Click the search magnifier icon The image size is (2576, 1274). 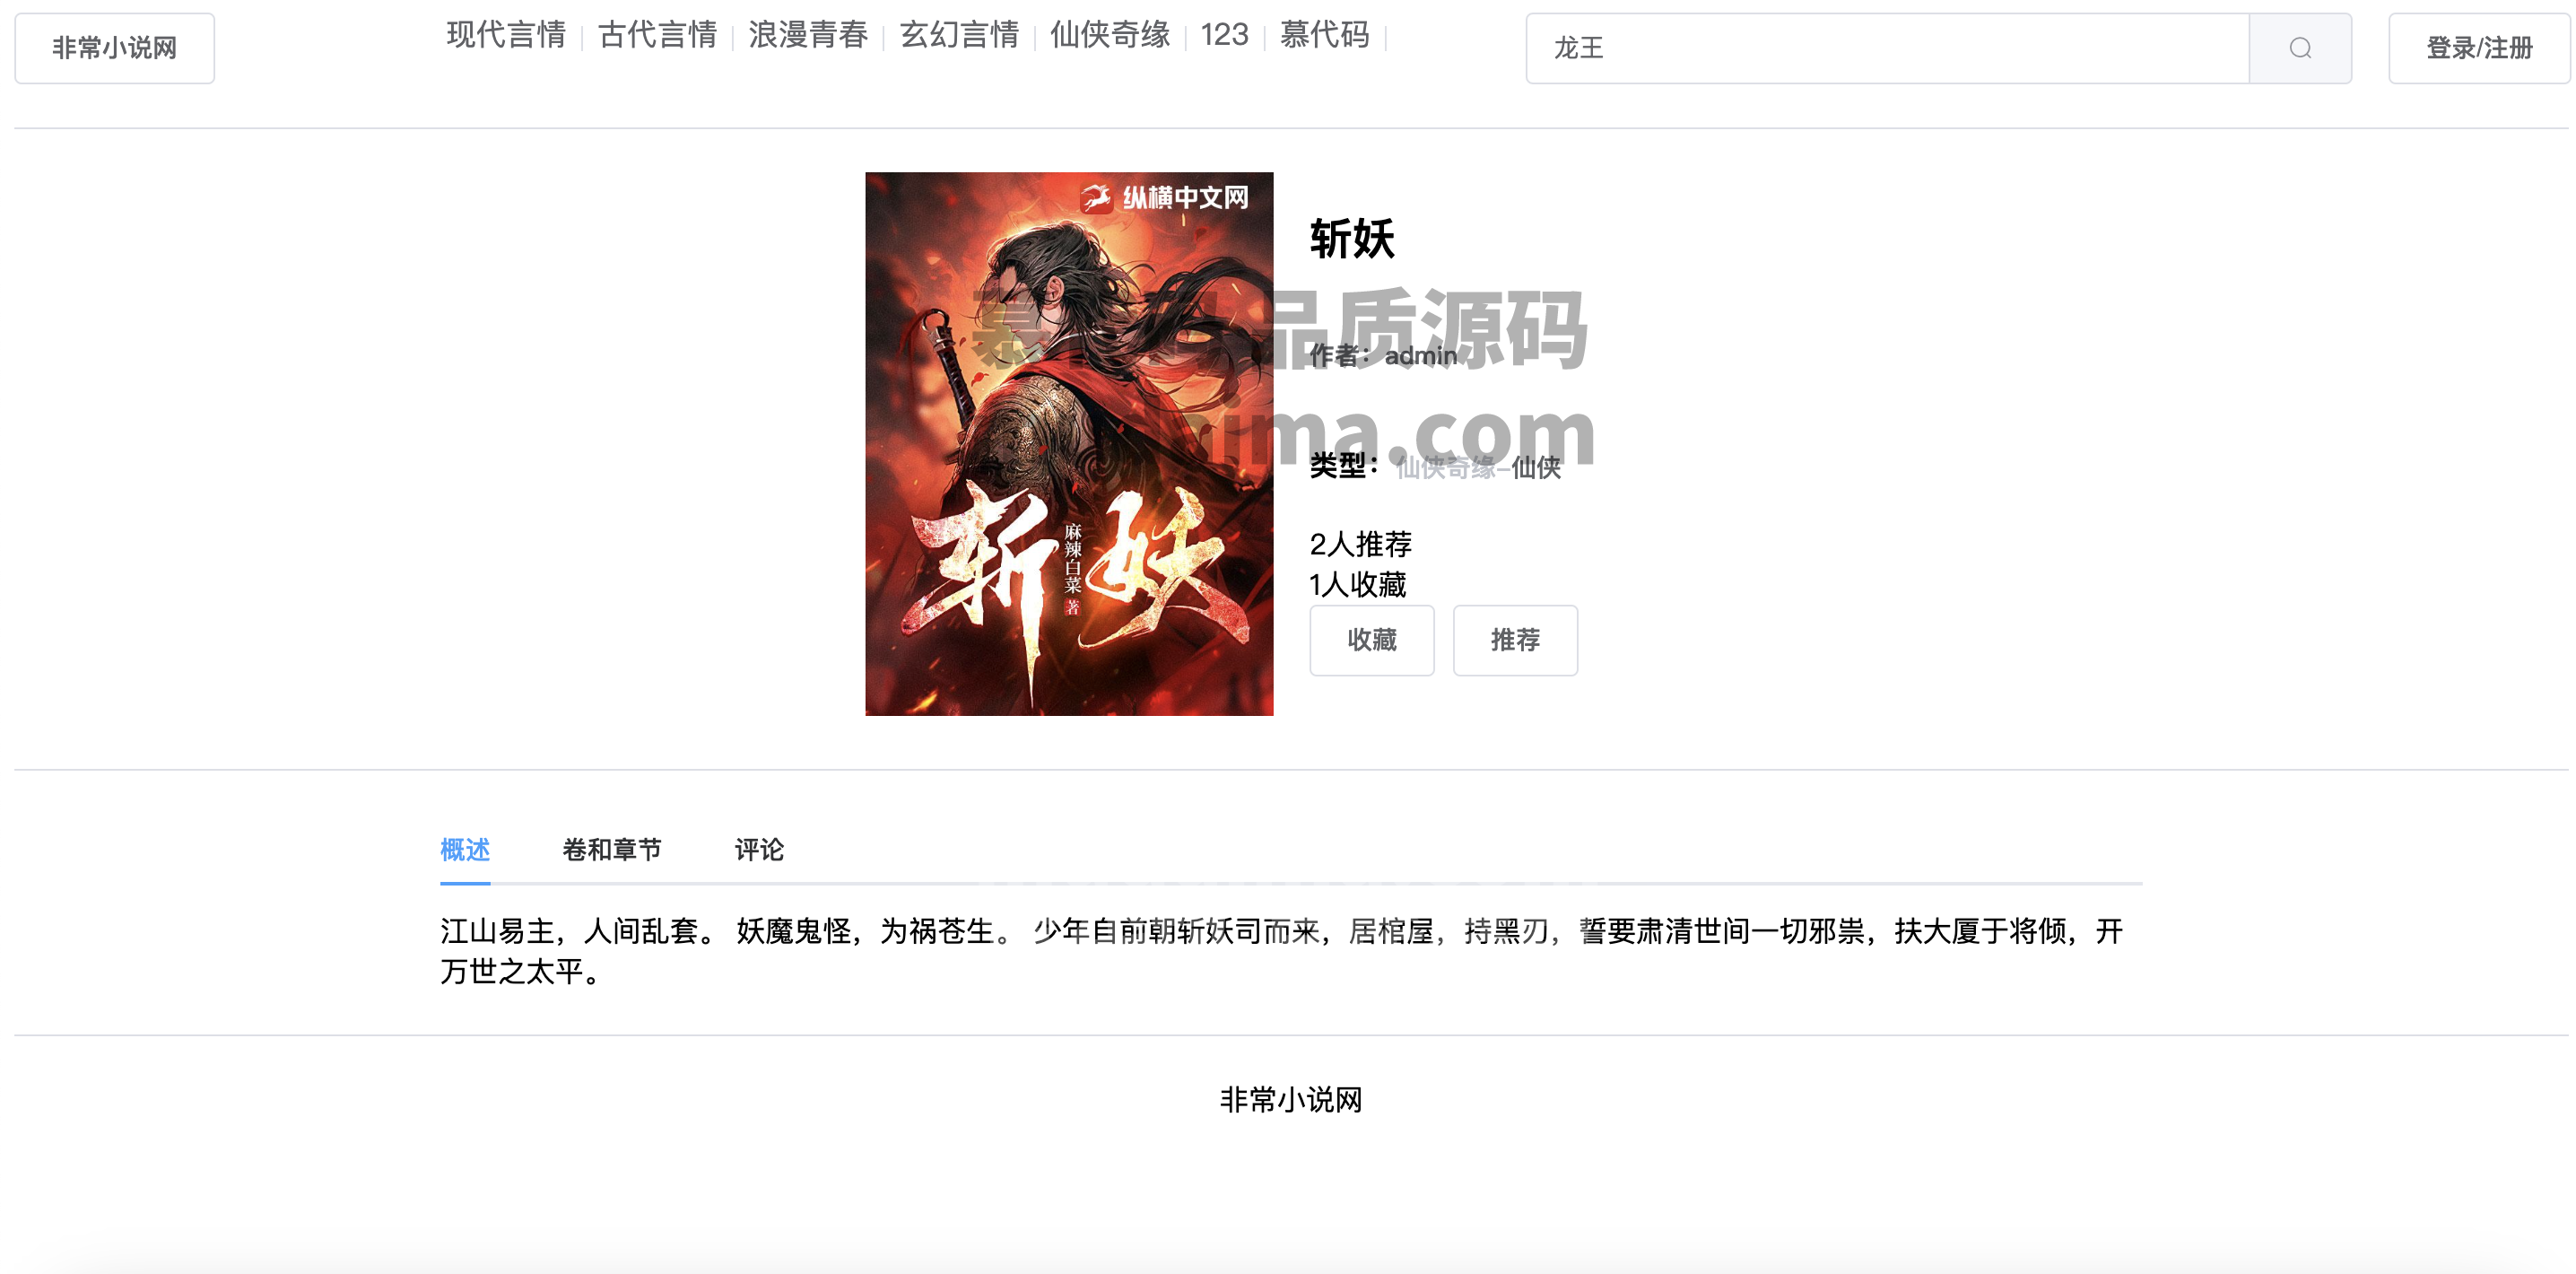pyautogui.click(x=2299, y=48)
